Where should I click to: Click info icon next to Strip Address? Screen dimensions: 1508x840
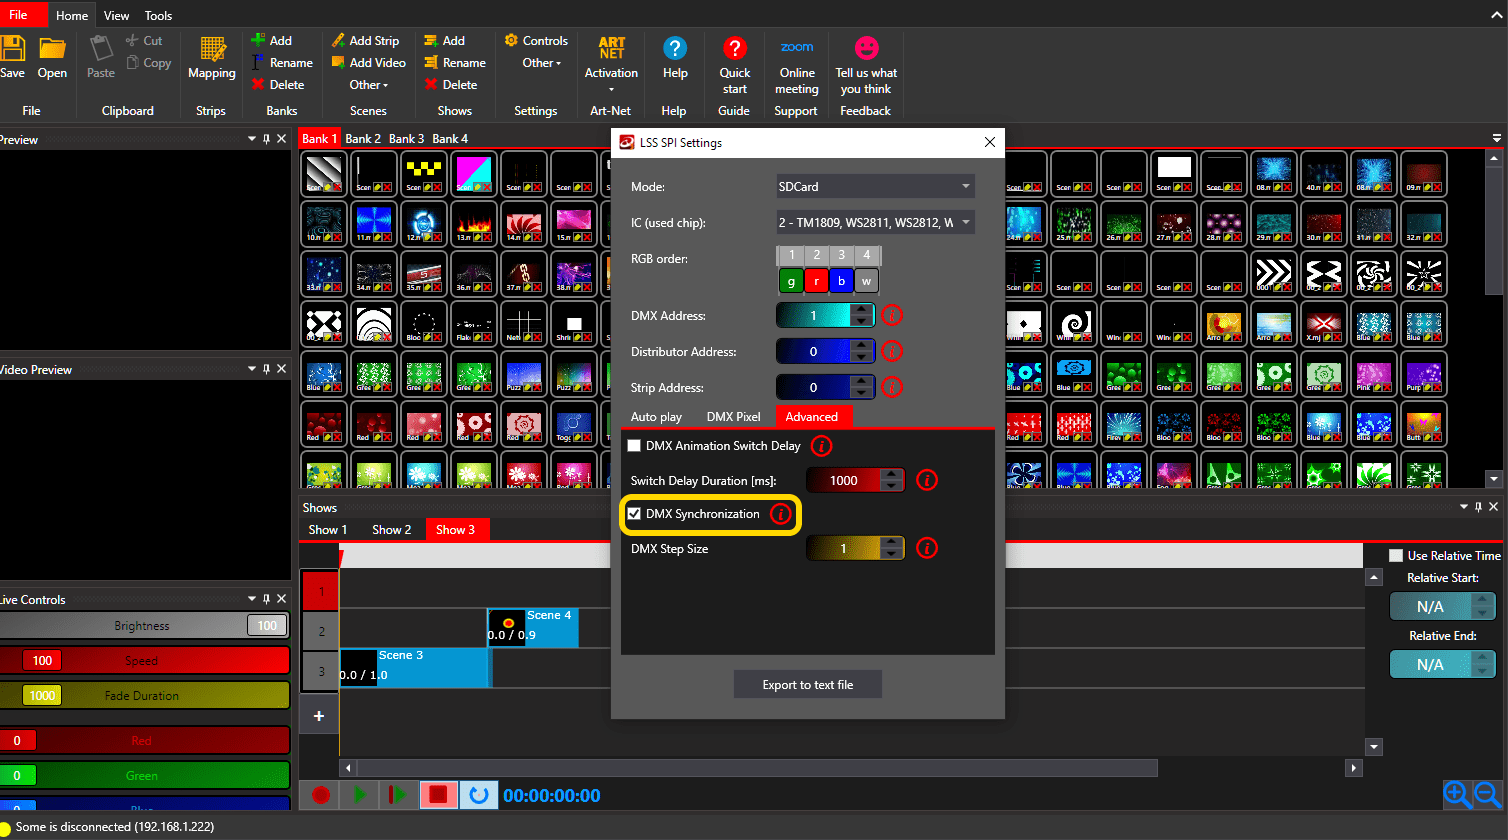(x=892, y=387)
